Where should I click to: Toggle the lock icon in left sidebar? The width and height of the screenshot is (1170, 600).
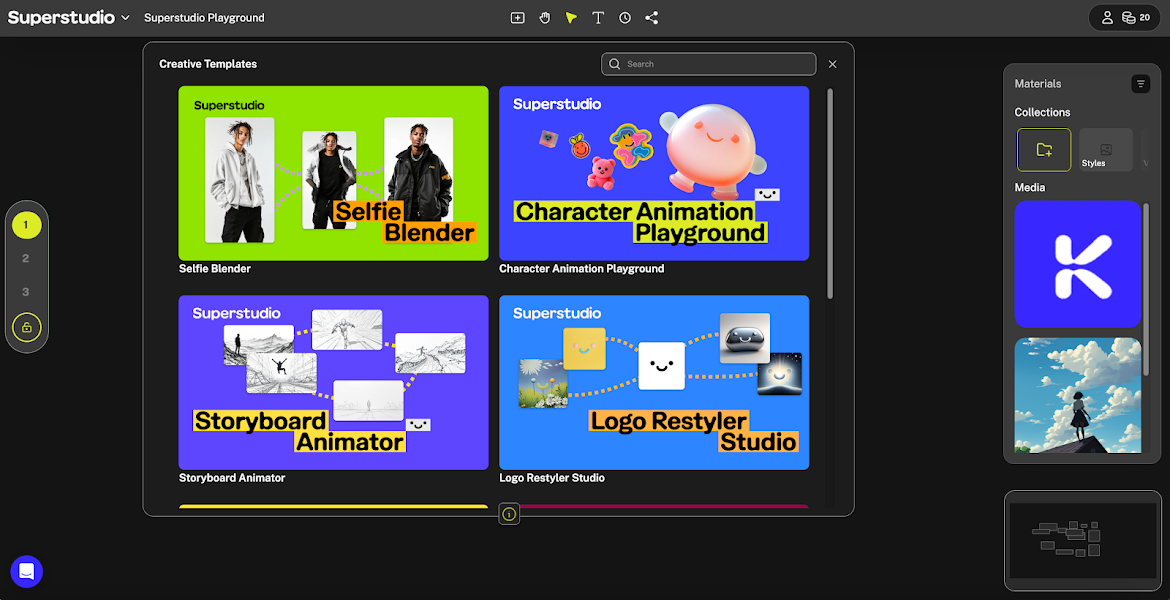[27, 327]
